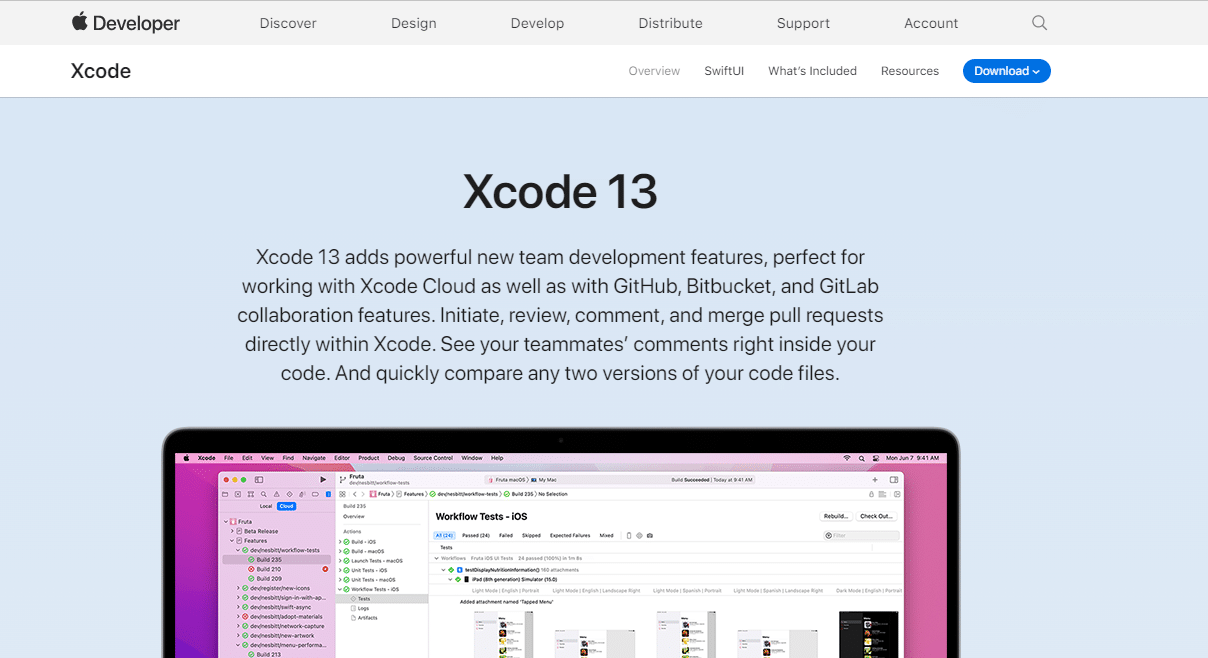Click the red error badge on Build 210

pyautogui.click(x=325, y=569)
